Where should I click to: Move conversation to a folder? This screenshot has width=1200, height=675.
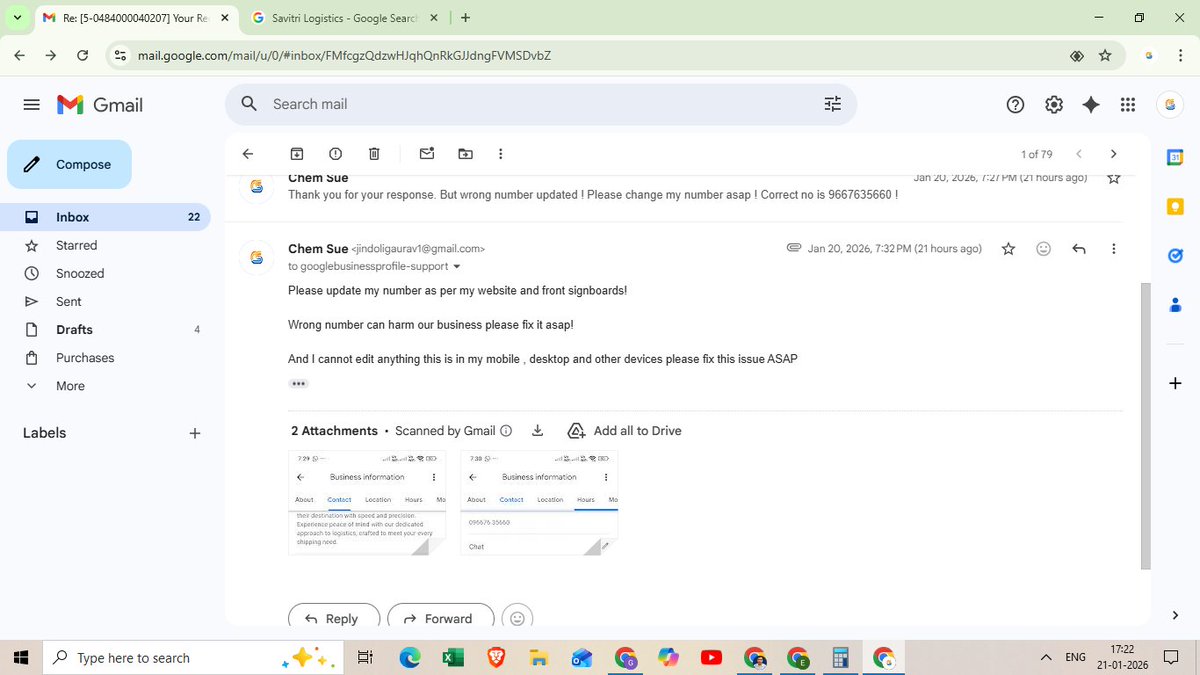pos(465,154)
